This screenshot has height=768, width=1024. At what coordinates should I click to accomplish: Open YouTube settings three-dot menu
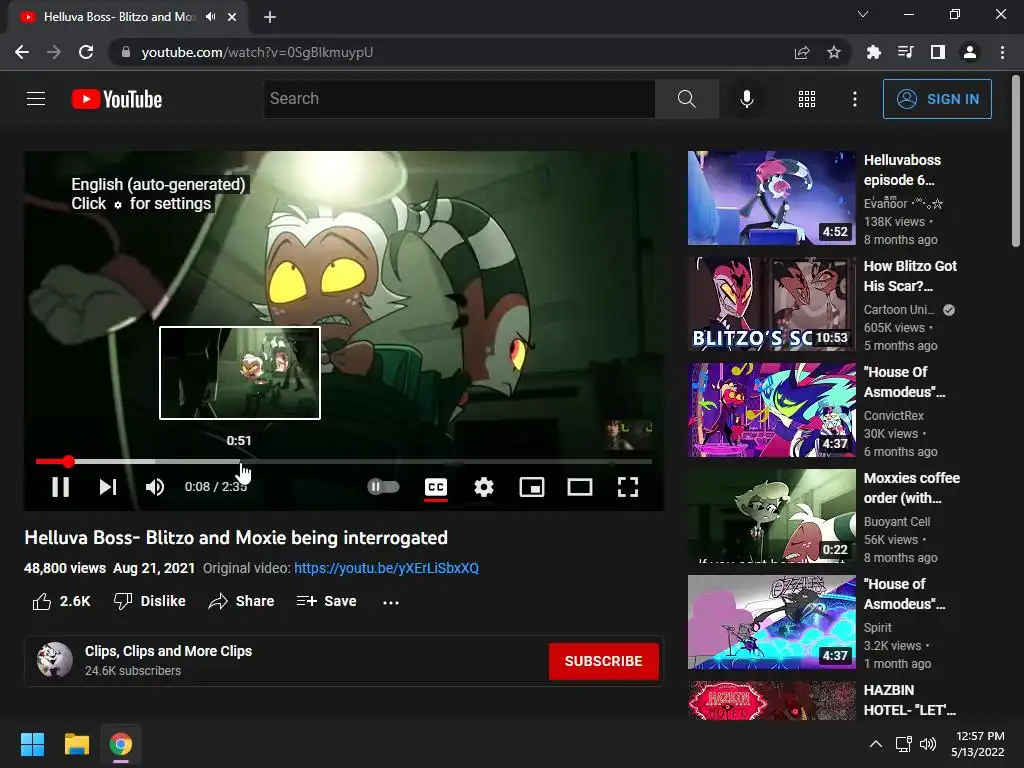[x=855, y=99]
